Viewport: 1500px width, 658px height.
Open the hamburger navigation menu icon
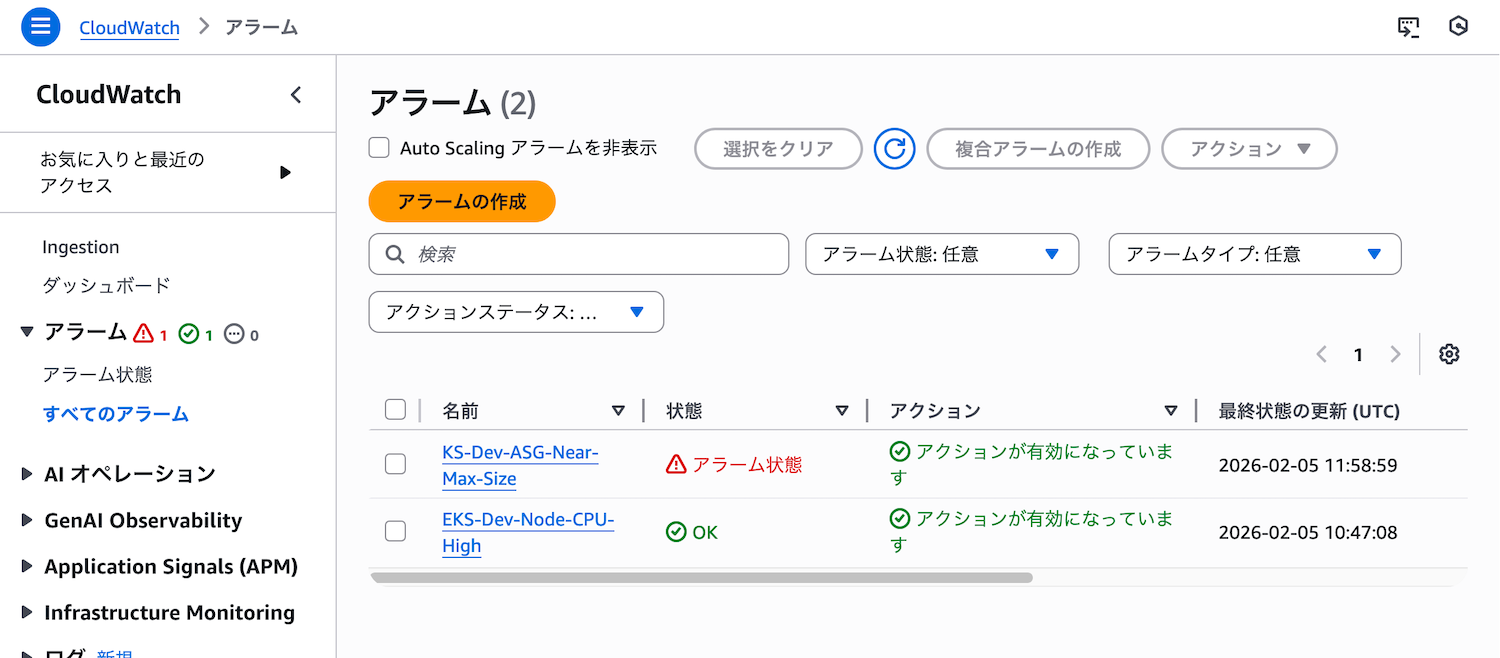(41, 26)
